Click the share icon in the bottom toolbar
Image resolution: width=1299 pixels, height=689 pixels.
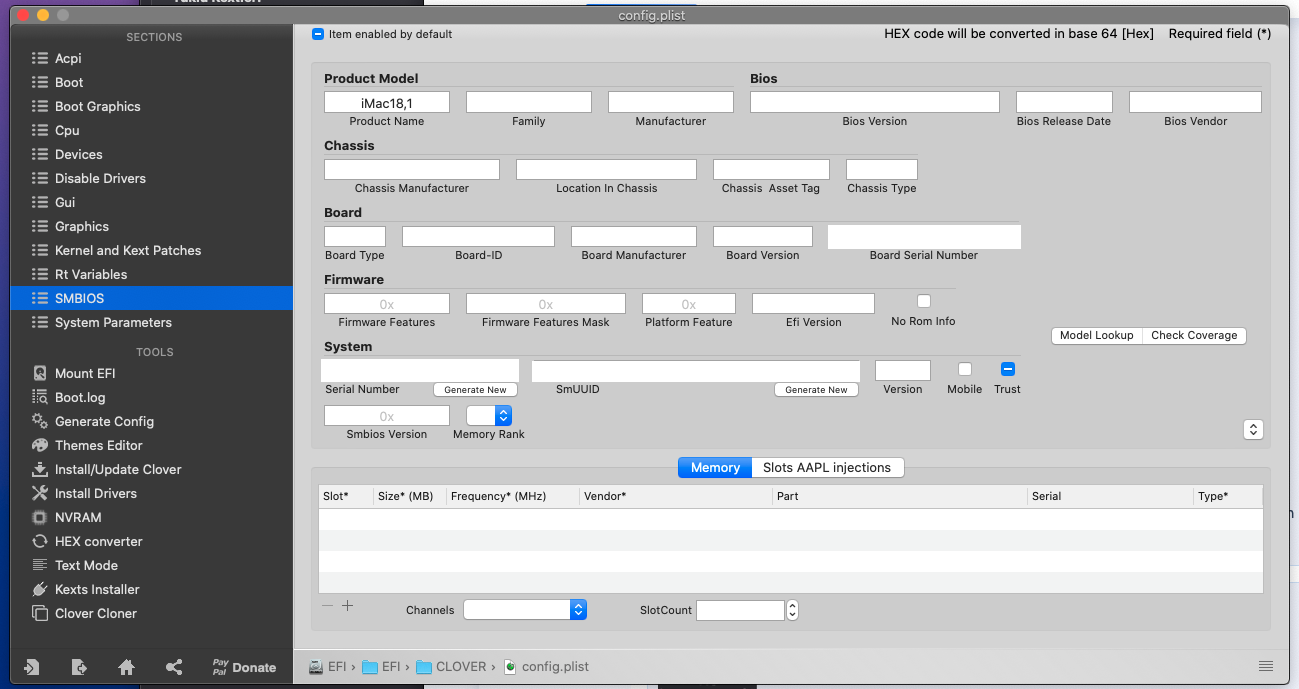(x=174, y=667)
